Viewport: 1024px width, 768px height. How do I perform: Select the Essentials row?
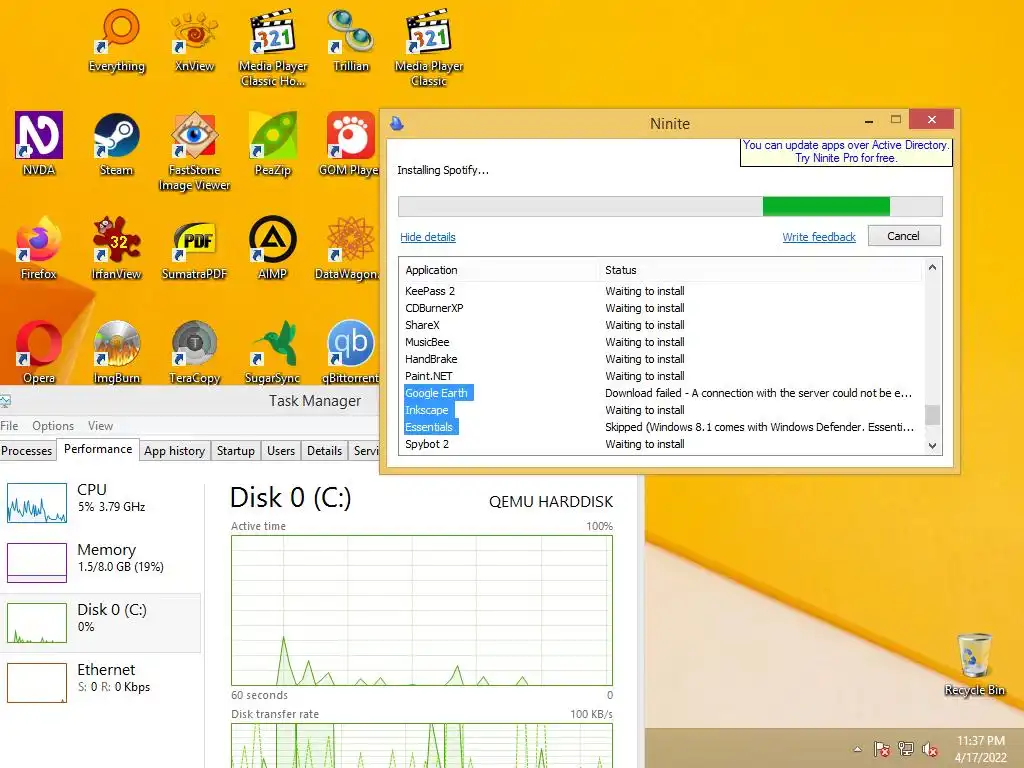click(x=662, y=427)
